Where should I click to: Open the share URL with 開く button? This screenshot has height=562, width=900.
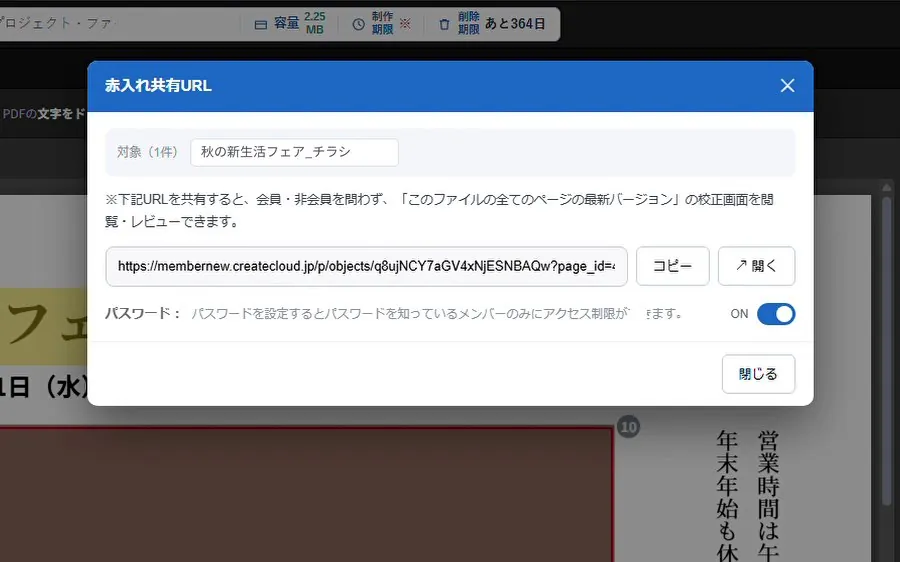point(757,266)
